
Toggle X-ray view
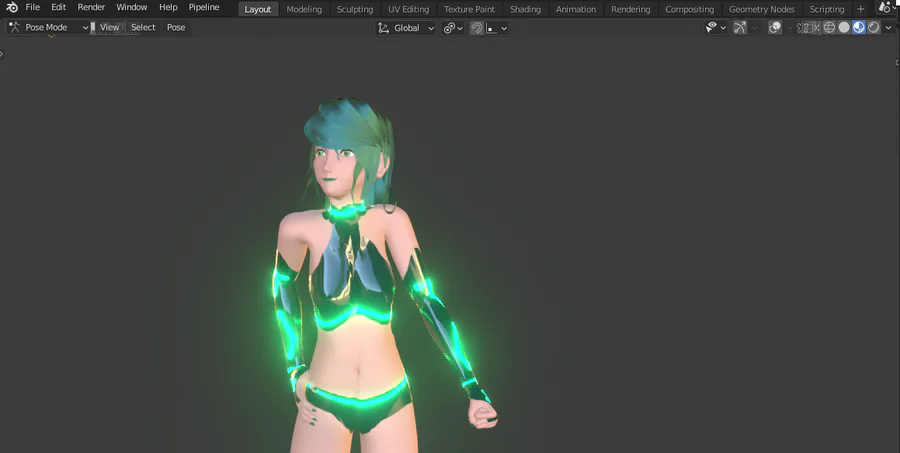tap(809, 28)
